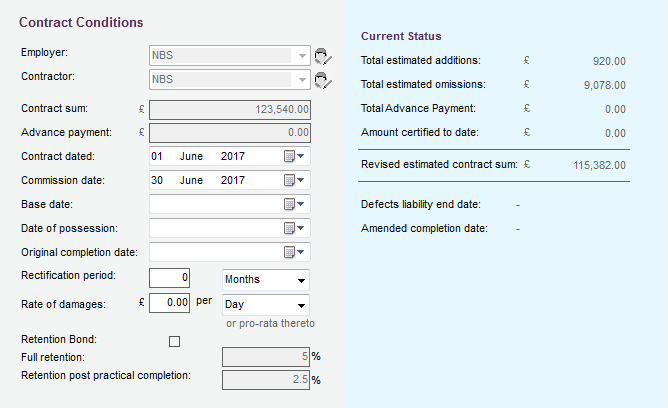Expand the Contractor dropdown showing NBS
Viewport: 668px width, 408px height.
[302, 80]
